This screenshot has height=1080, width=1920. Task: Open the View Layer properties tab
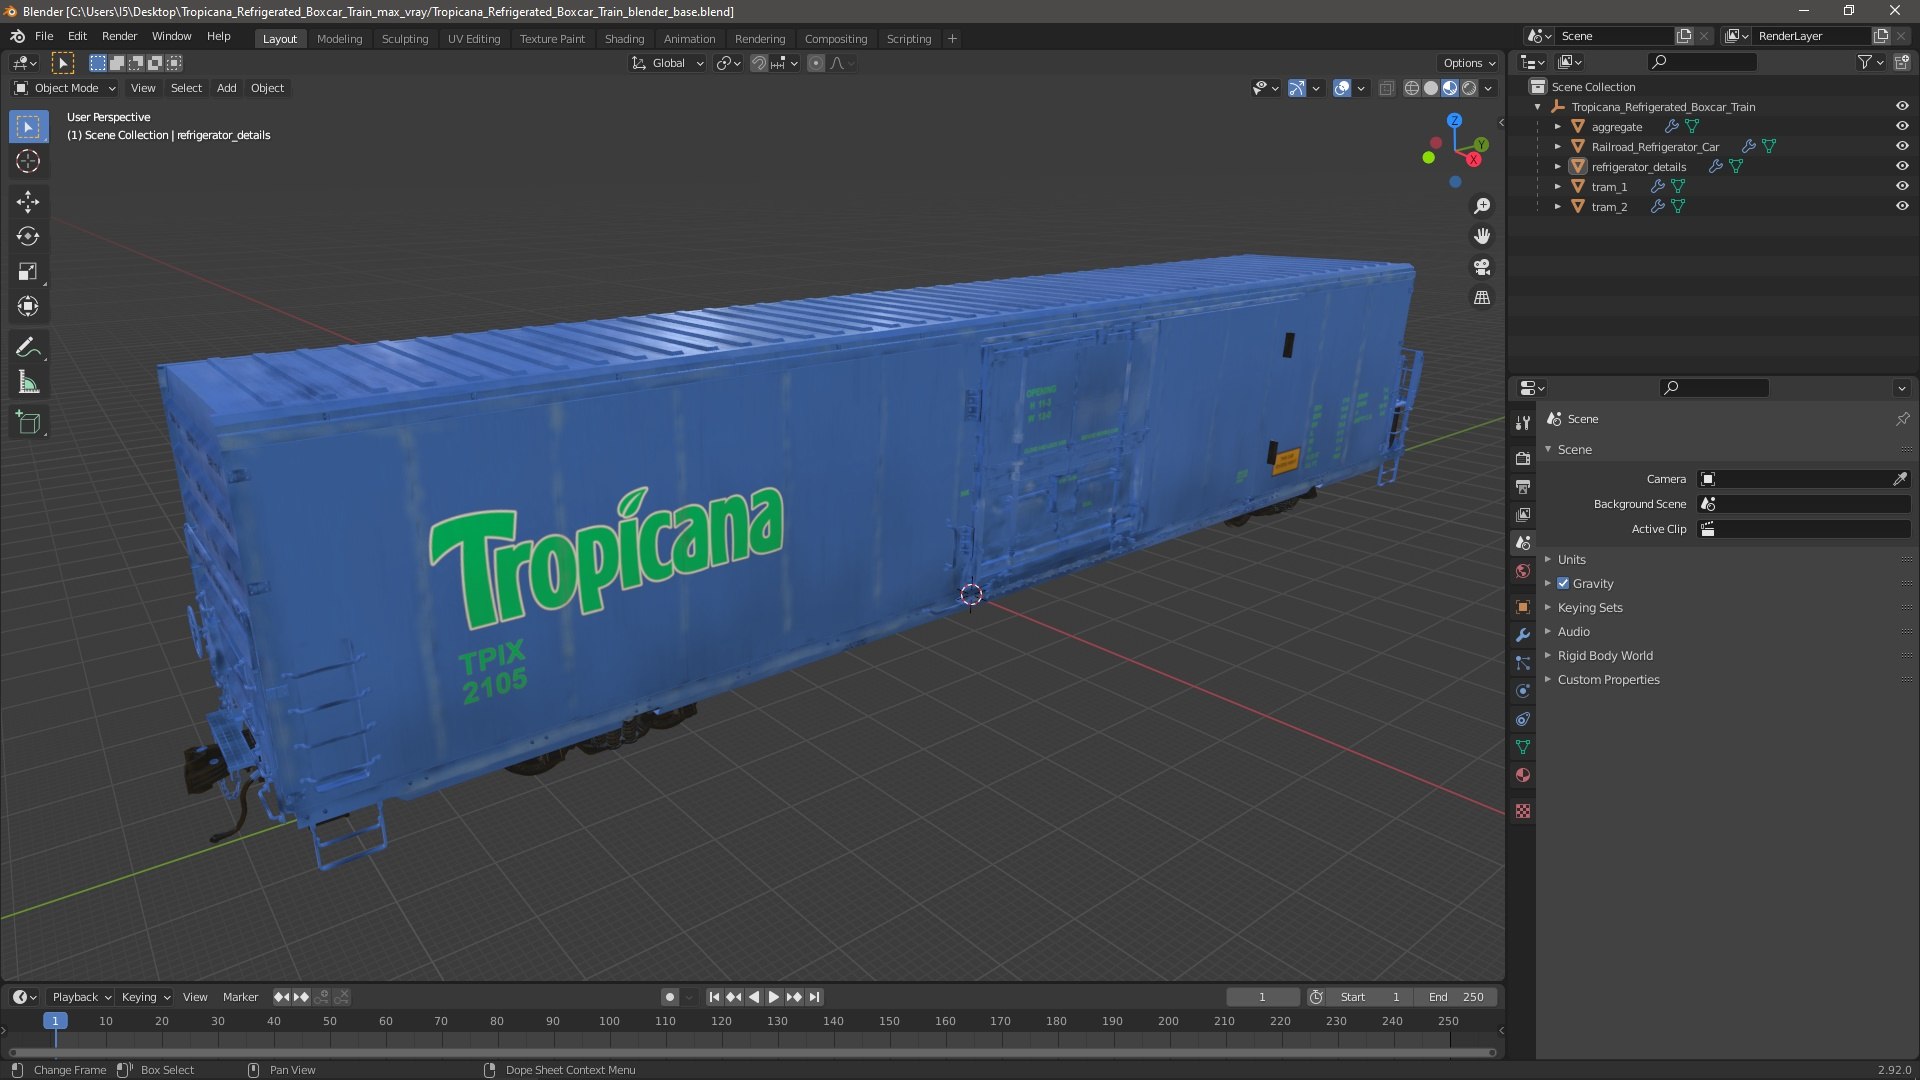[1522, 515]
